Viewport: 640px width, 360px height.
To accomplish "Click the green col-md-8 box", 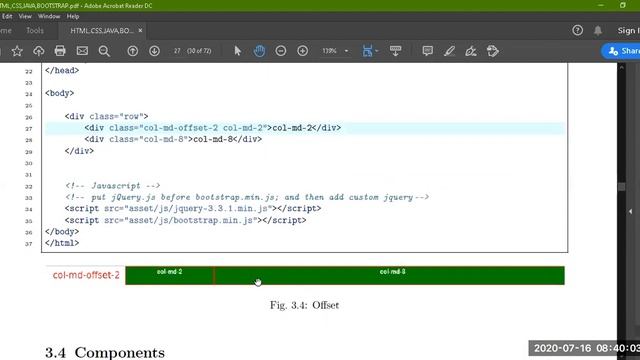I will click(390, 276).
